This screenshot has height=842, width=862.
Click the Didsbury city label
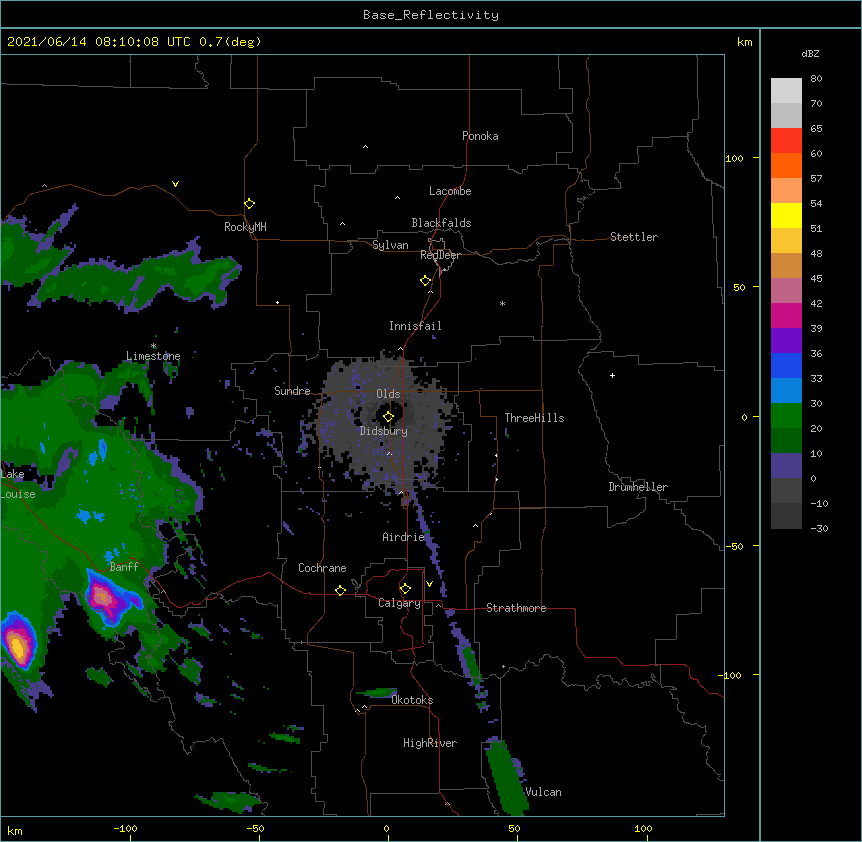(x=384, y=431)
